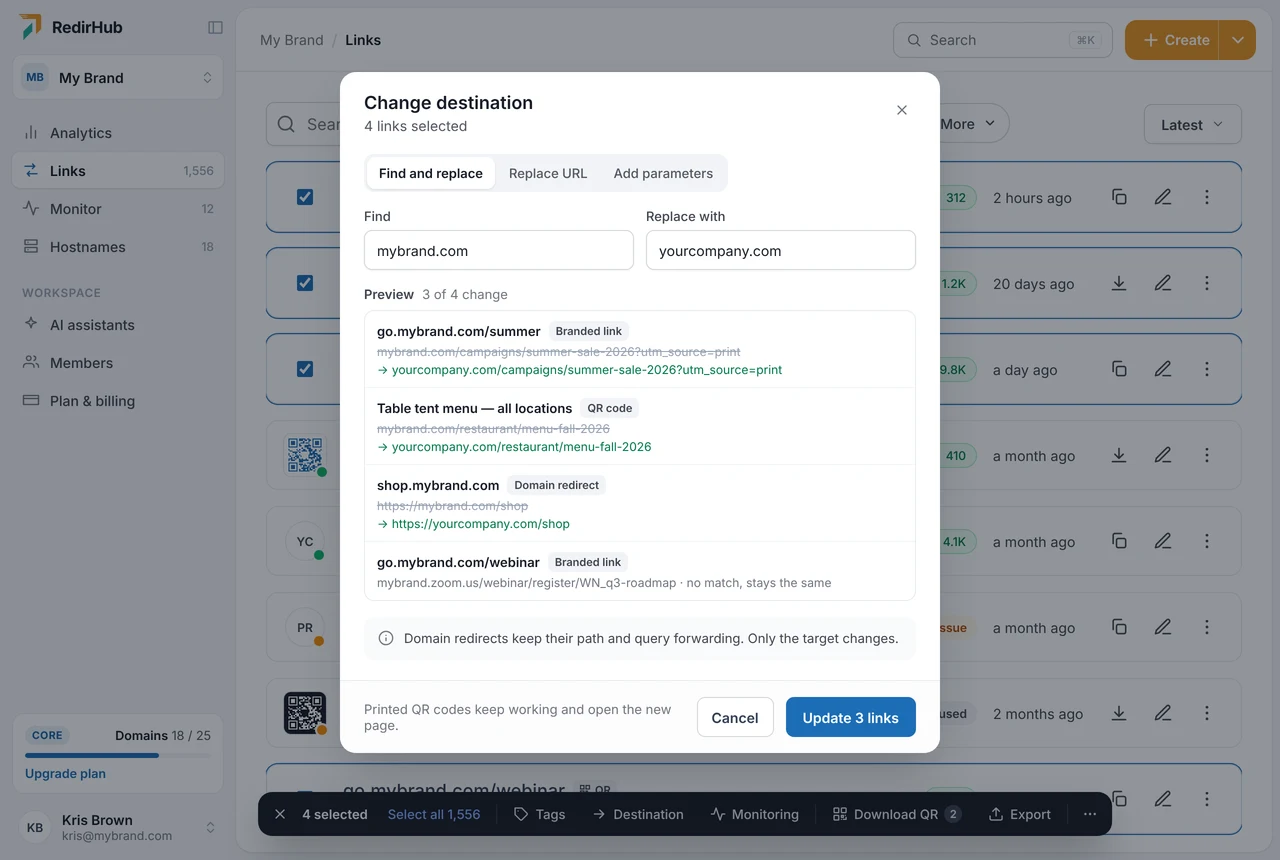Open the My Brand workspace switcher
The image size is (1280, 860).
pyautogui.click(x=118, y=78)
